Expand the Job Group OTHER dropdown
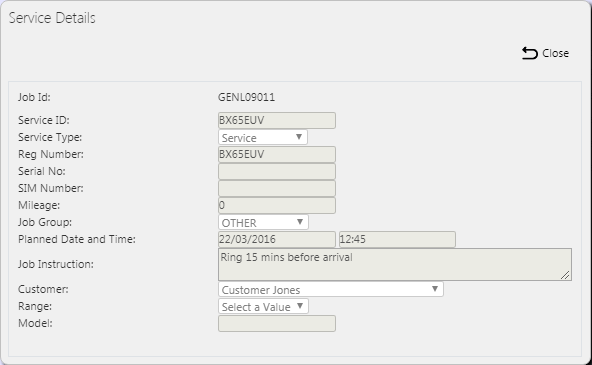This screenshot has width=592, height=365. pyautogui.click(x=263, y=222)
